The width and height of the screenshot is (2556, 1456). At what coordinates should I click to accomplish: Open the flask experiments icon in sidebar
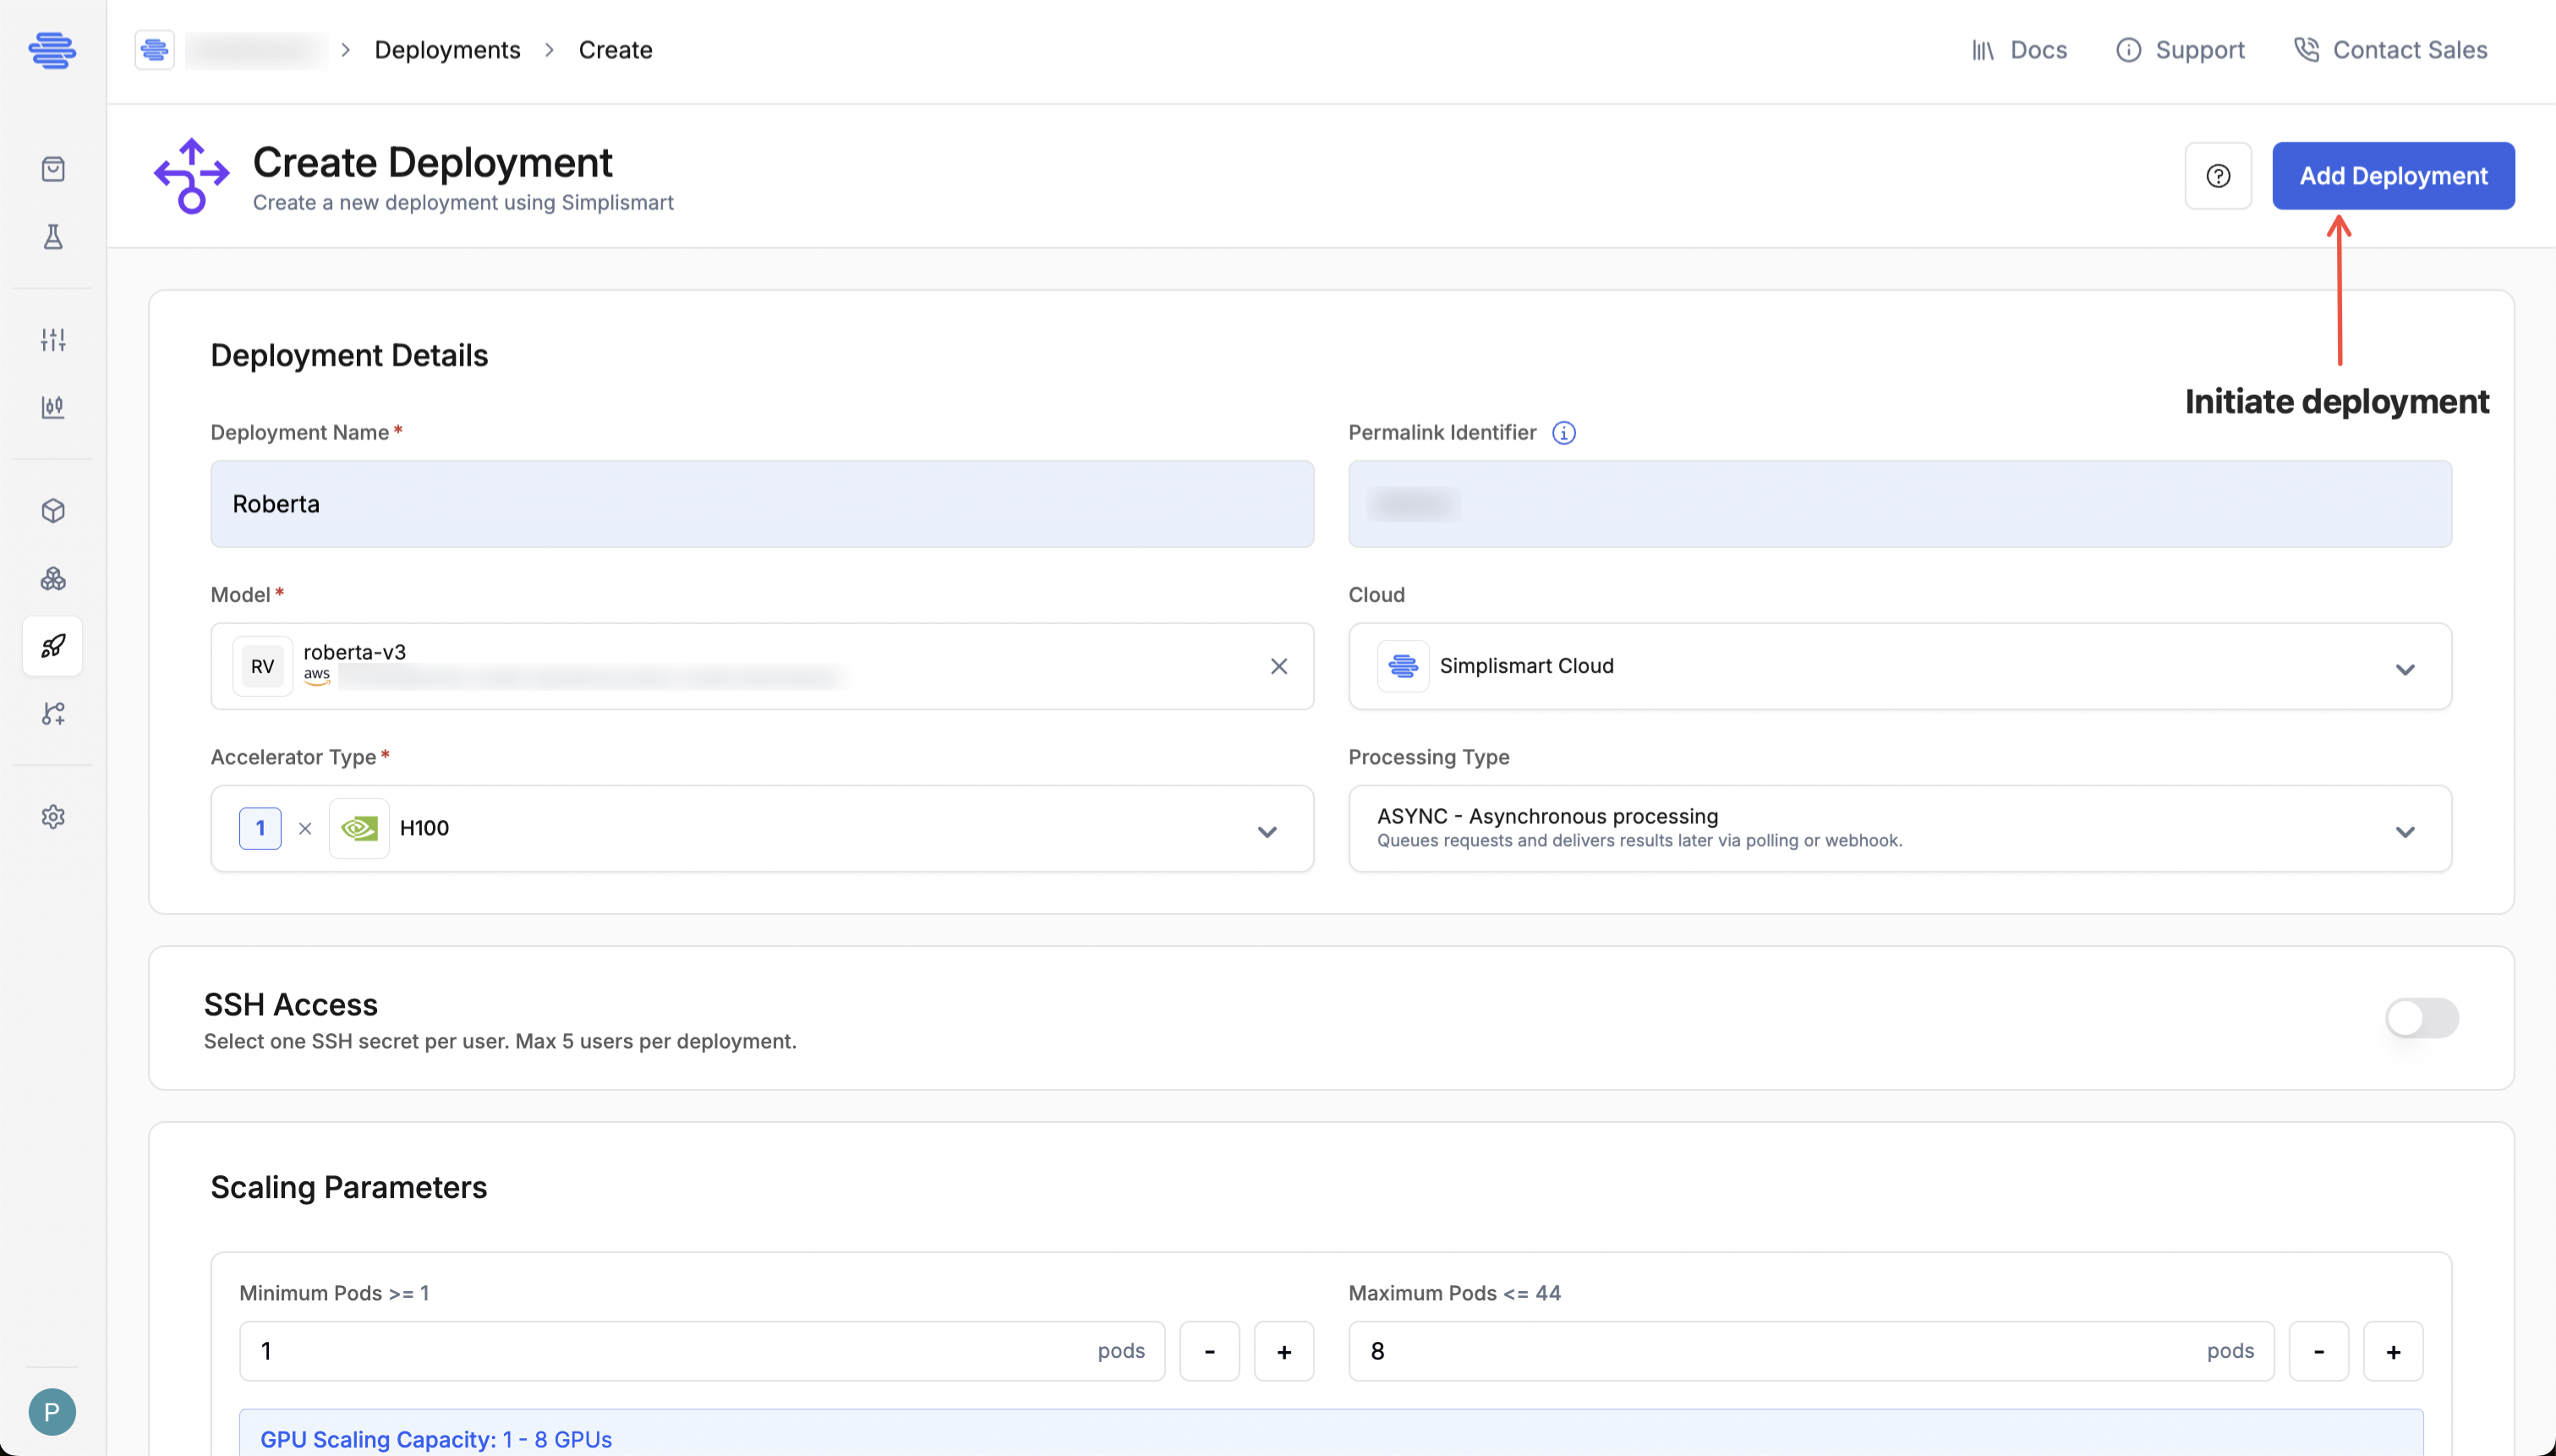(53, 237)
